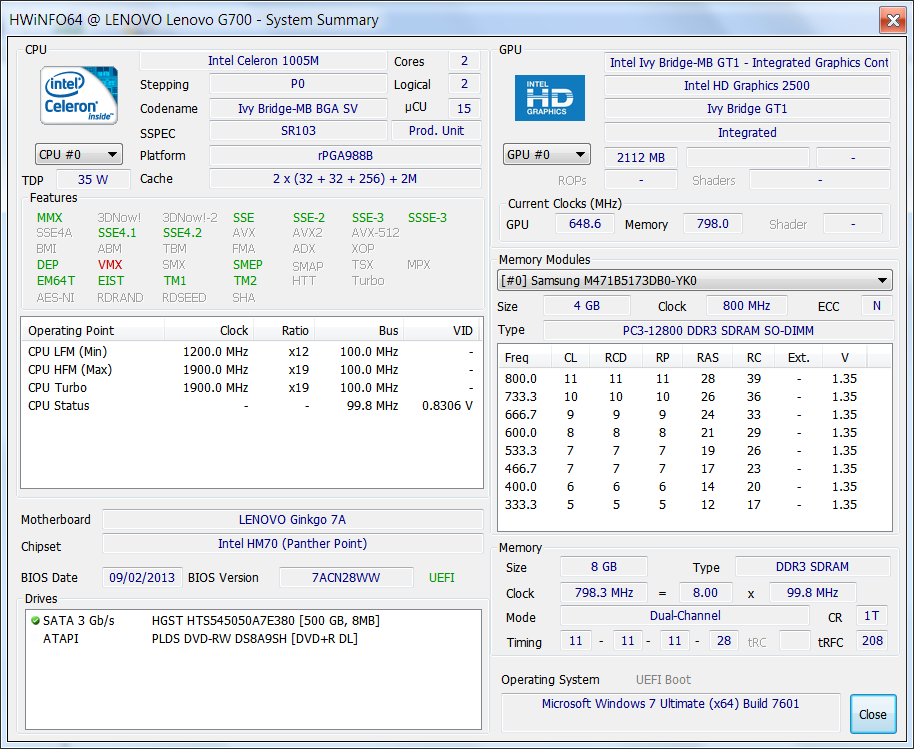
Task: Click the Prod. Unit field
Action: point(436,131)
